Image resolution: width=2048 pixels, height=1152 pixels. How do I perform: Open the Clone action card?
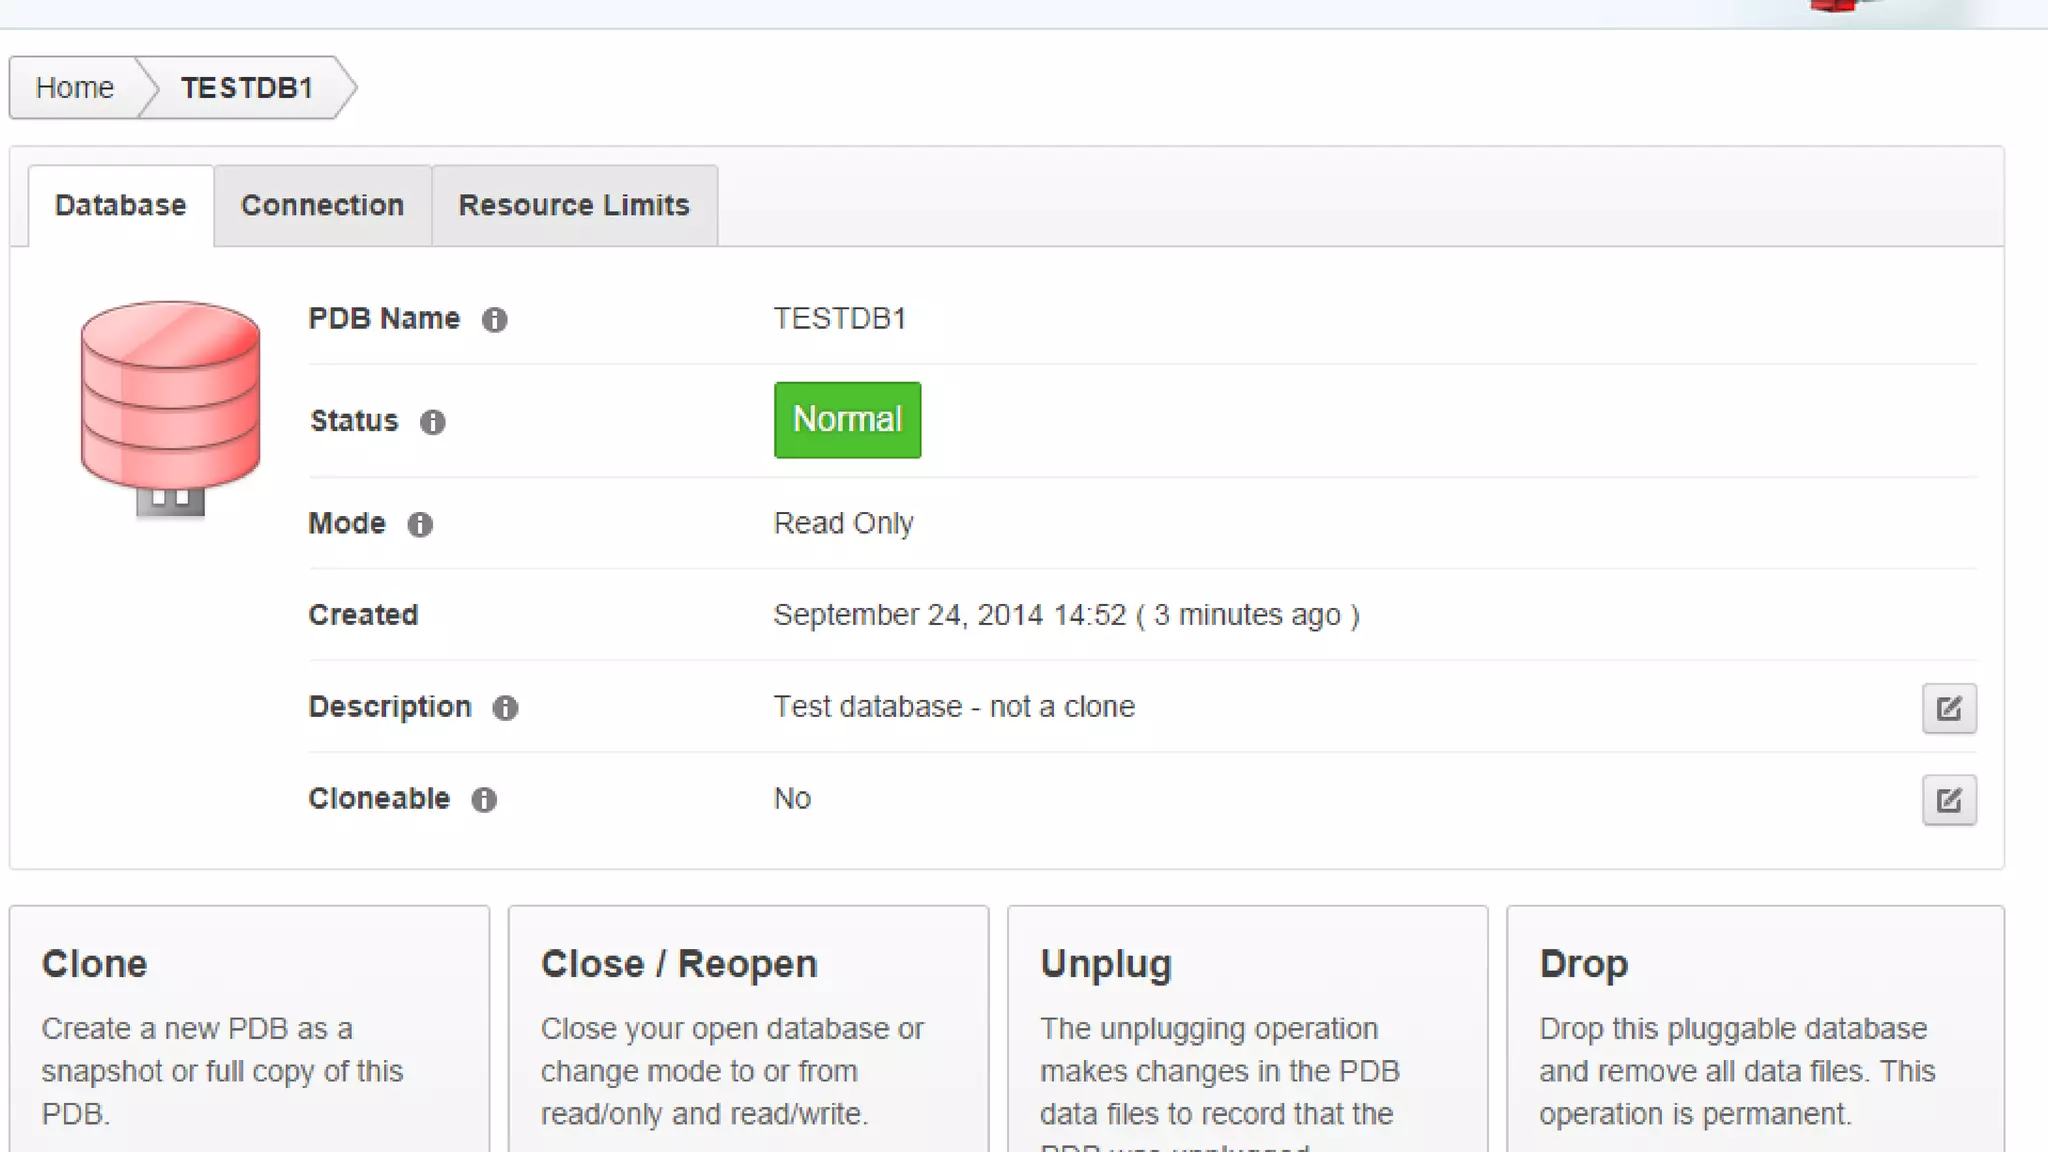click(249, 1030)
